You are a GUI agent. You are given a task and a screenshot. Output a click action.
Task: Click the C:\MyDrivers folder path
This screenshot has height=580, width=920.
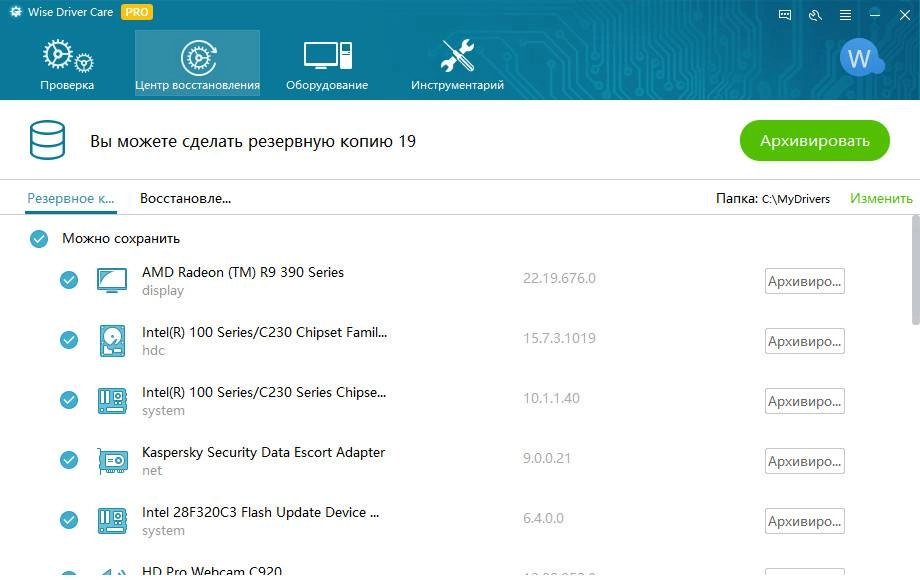pyautogui.click(x=796, y=199)
